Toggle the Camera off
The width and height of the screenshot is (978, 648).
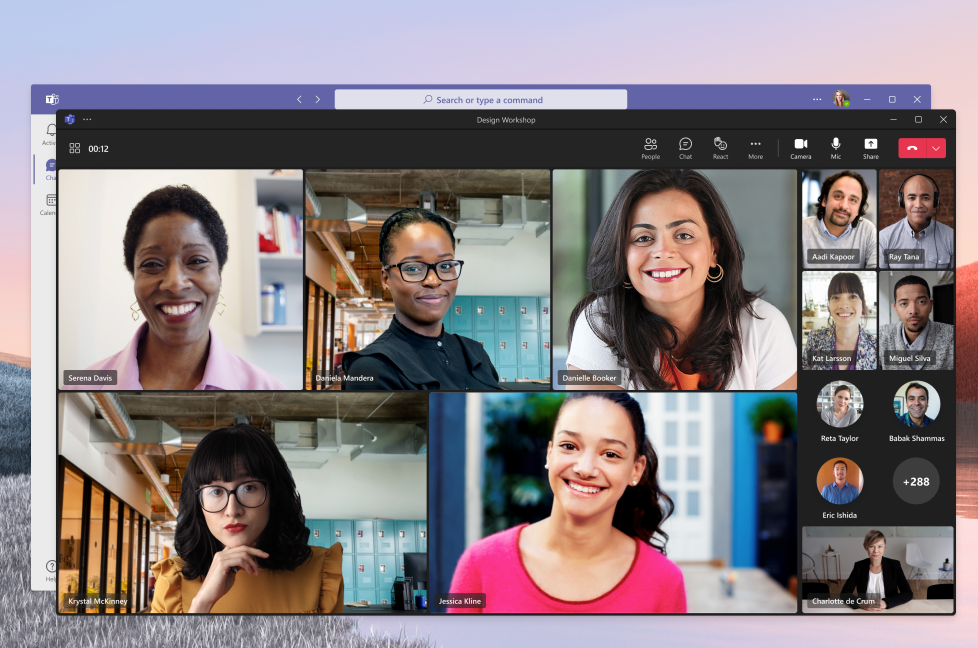[x=801, y=148]
